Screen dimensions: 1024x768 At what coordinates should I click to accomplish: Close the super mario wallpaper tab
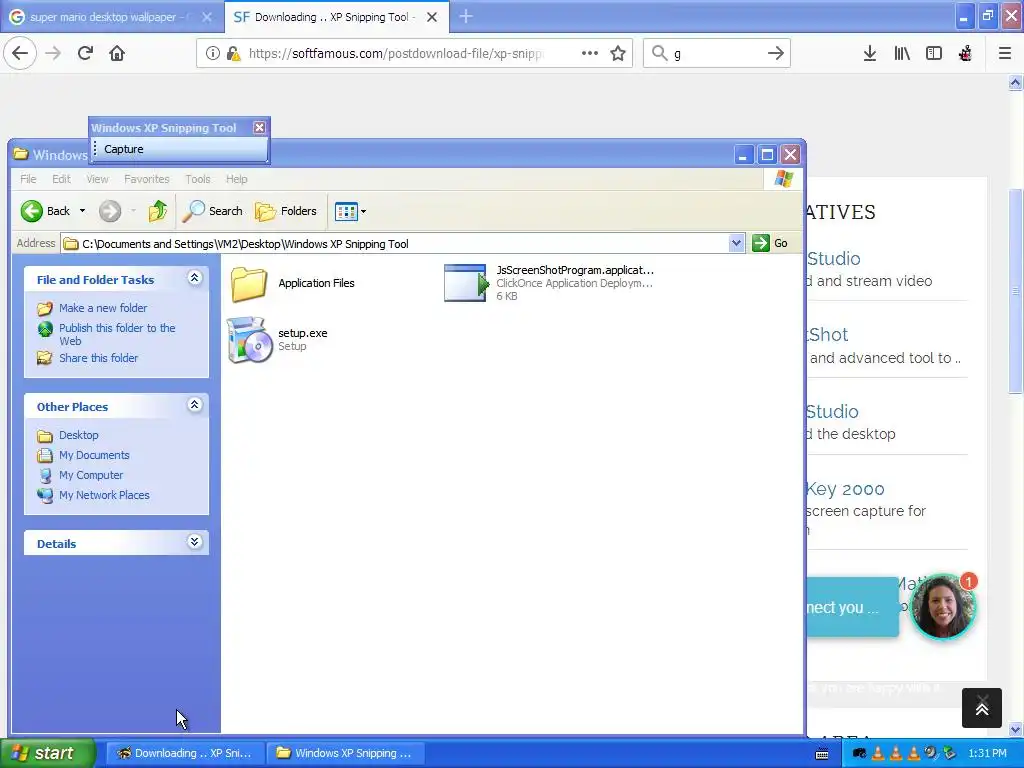tap(206, 17)
